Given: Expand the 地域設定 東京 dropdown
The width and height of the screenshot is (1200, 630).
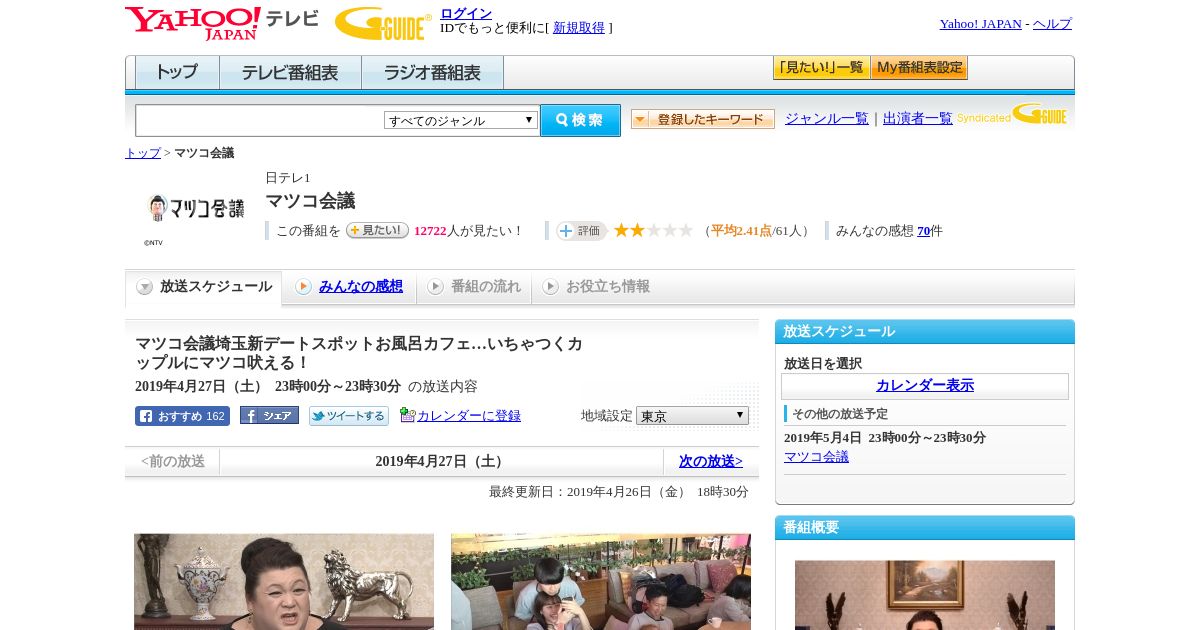Looking at the screenshot, I should point(692,416).
